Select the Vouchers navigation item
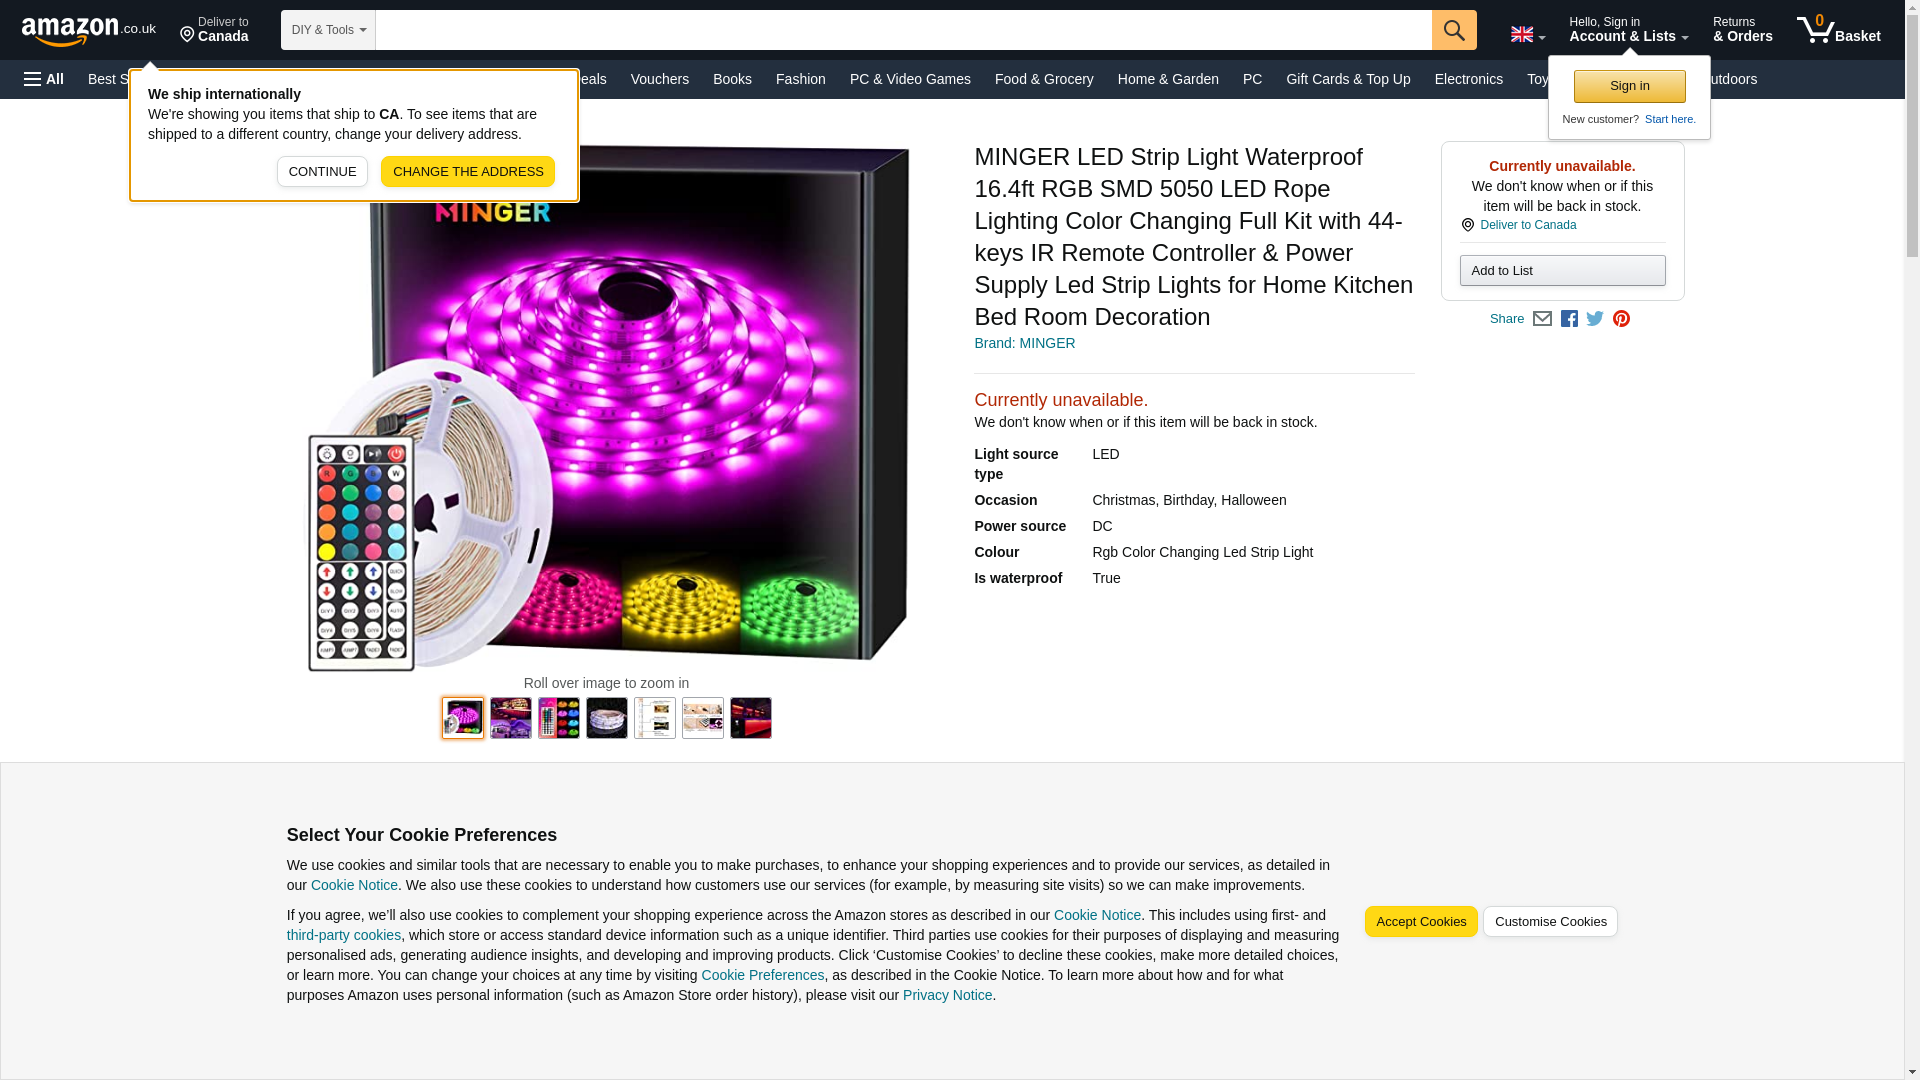This screenshot has width=1920, height=1080. click(x=659, y=79)
